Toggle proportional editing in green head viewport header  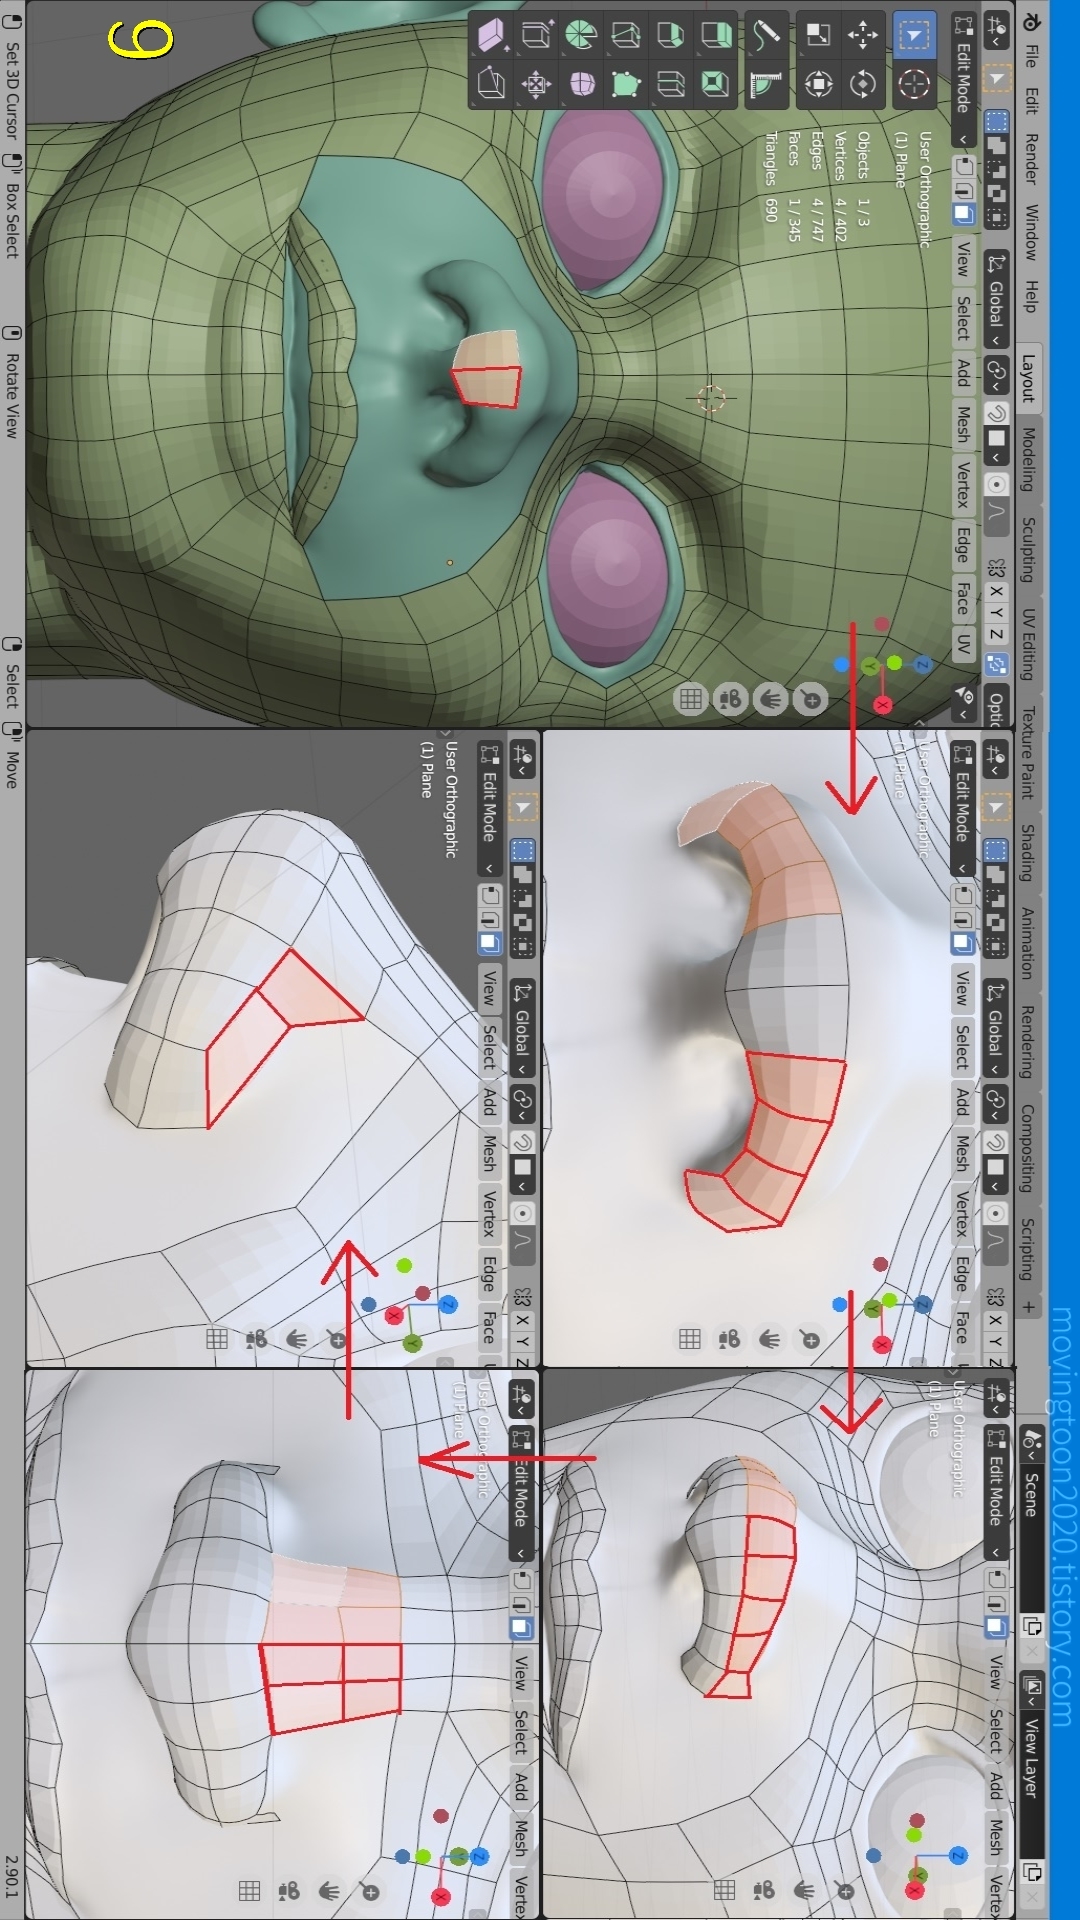(x=996, y=485)
